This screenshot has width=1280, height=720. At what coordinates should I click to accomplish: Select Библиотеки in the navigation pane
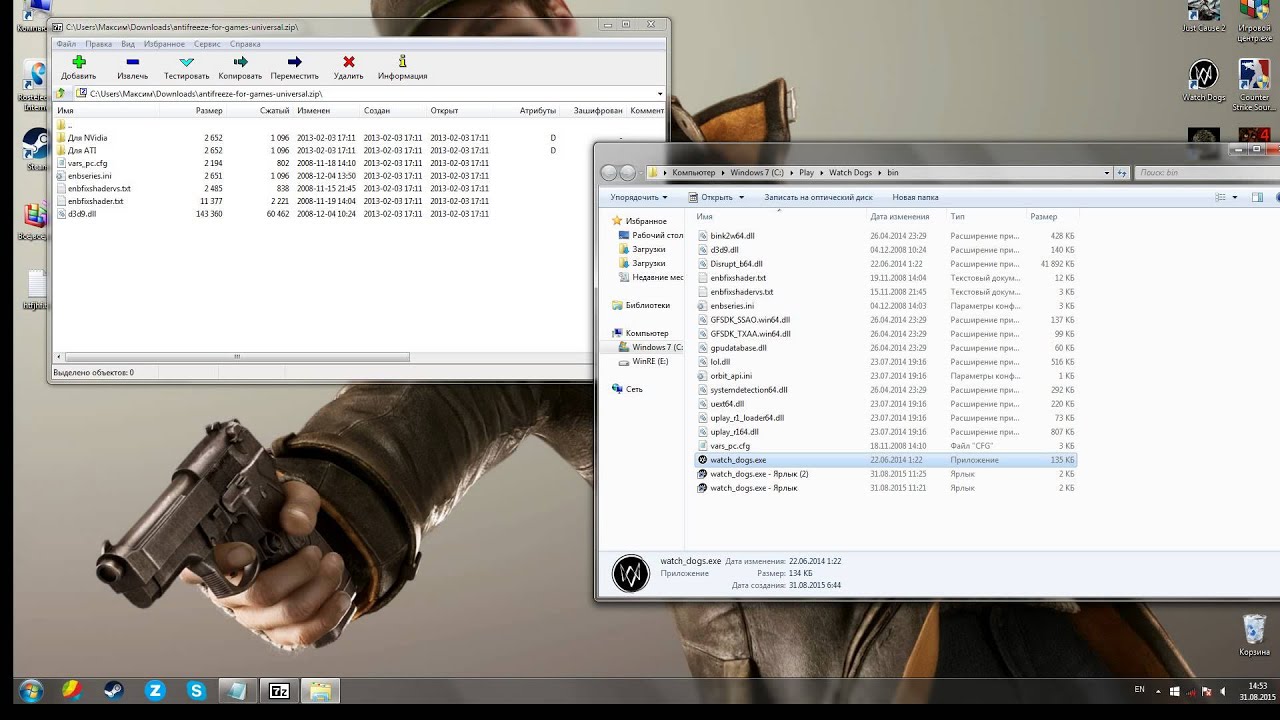click(x=640, y=305)
